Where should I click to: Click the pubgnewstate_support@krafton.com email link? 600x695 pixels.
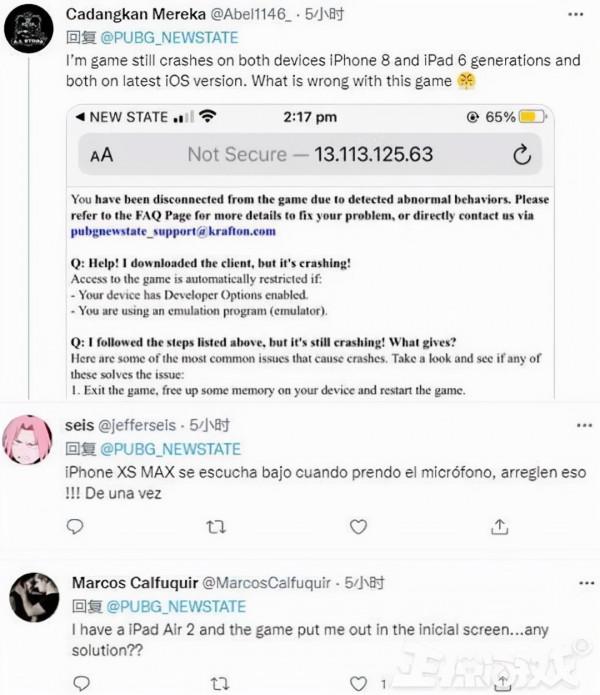pyautogui.click(x=173, y=231)
